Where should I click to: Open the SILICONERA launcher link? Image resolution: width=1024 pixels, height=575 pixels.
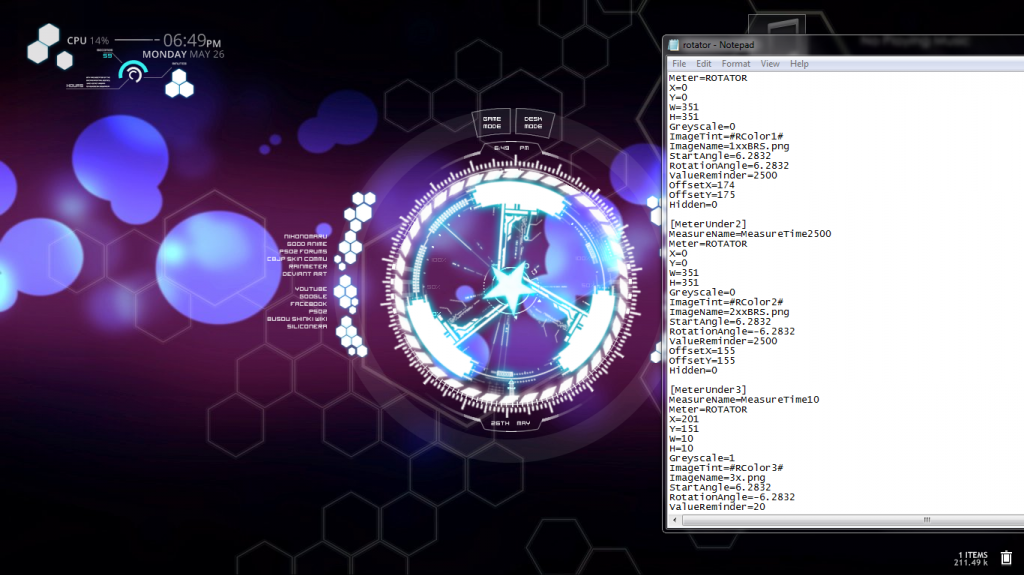click(x=307, y=326)
